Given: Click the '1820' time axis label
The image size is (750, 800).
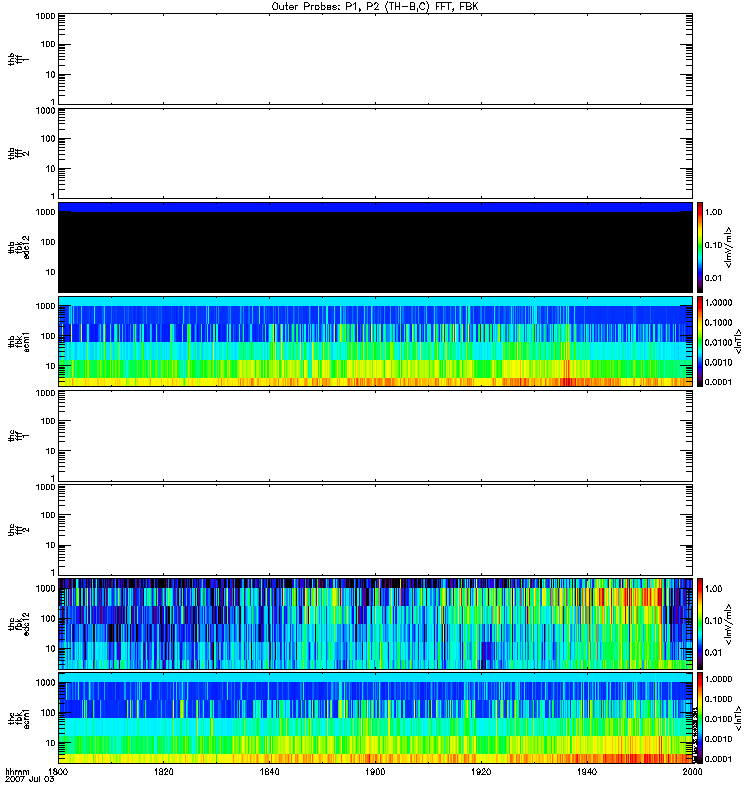Looking at the screenshot, I should click(x=164, y=771).
